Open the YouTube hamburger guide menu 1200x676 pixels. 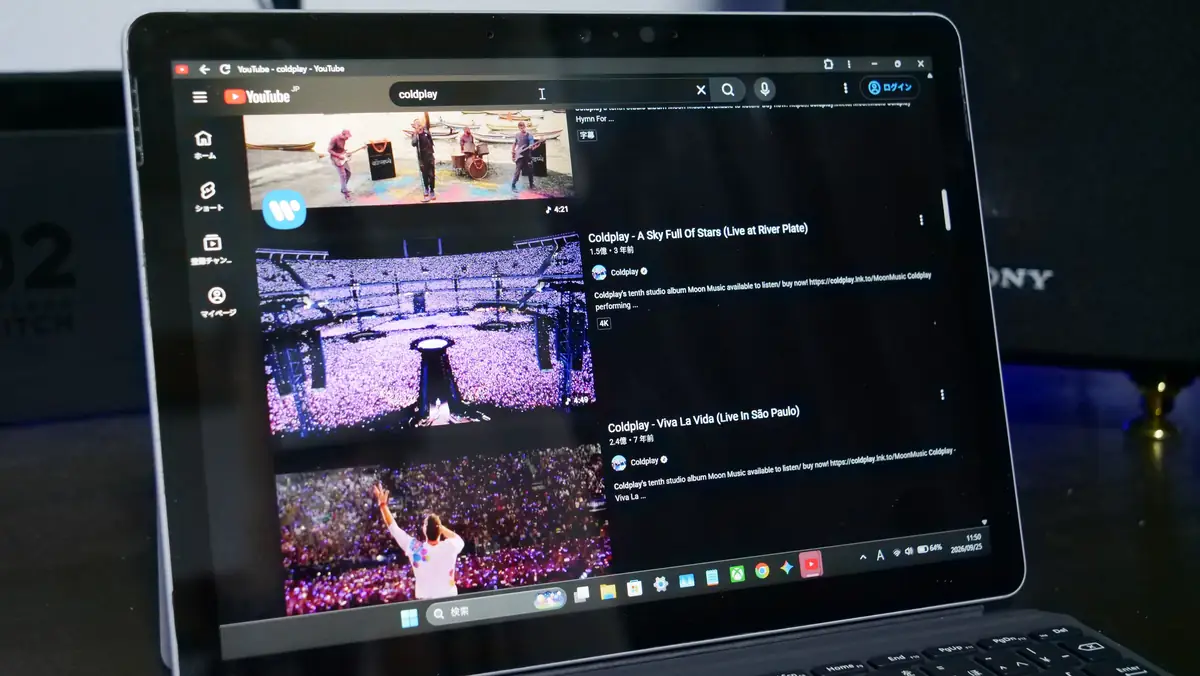[x=200, y=97]
